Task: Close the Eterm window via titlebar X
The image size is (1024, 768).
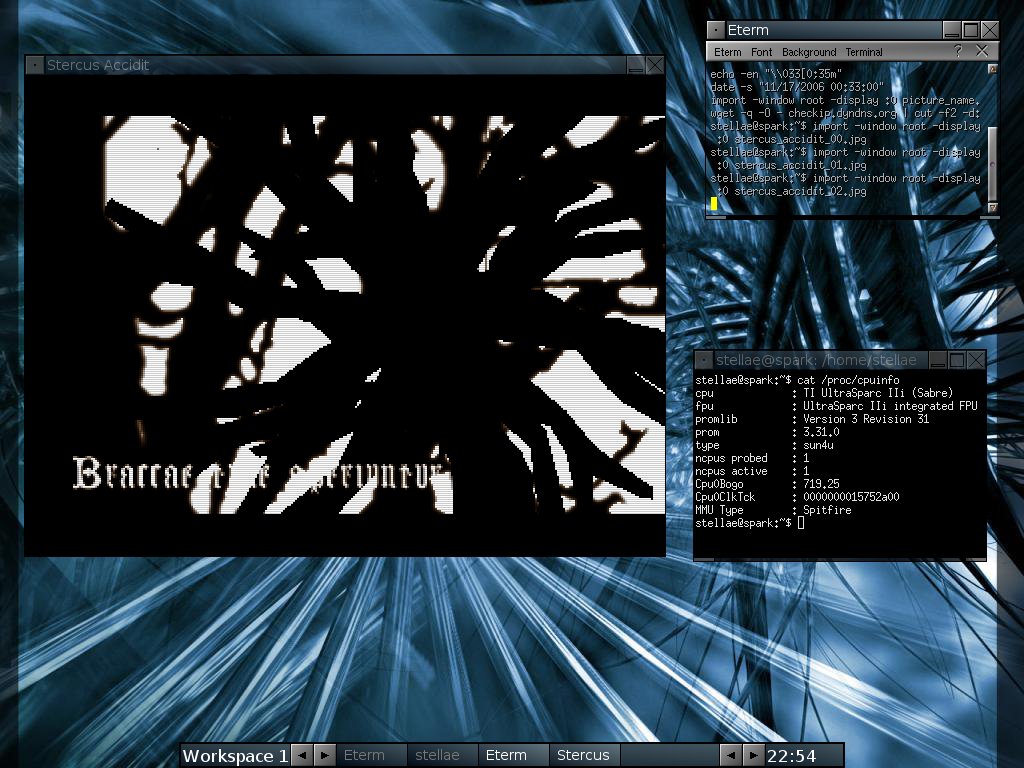Action: point(990,30)
